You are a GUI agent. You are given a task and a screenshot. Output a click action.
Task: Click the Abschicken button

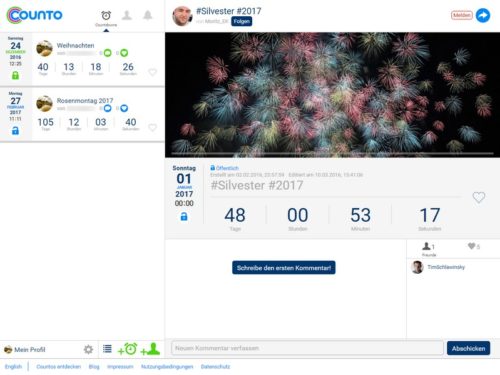[x=468, y=348]
